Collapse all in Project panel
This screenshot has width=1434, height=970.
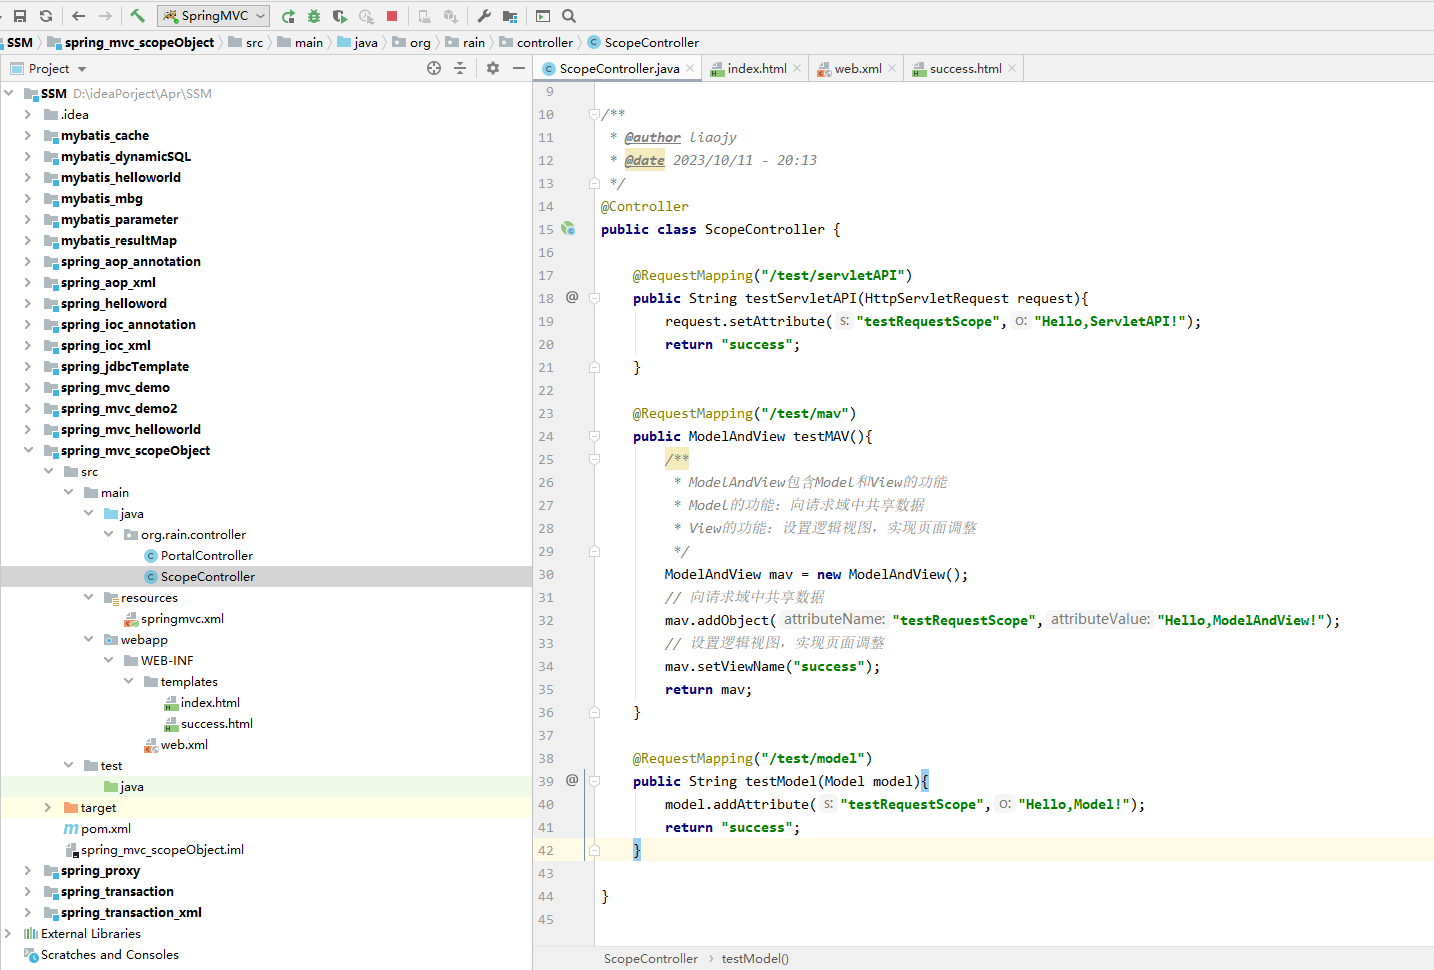click(x=460, y=68)
